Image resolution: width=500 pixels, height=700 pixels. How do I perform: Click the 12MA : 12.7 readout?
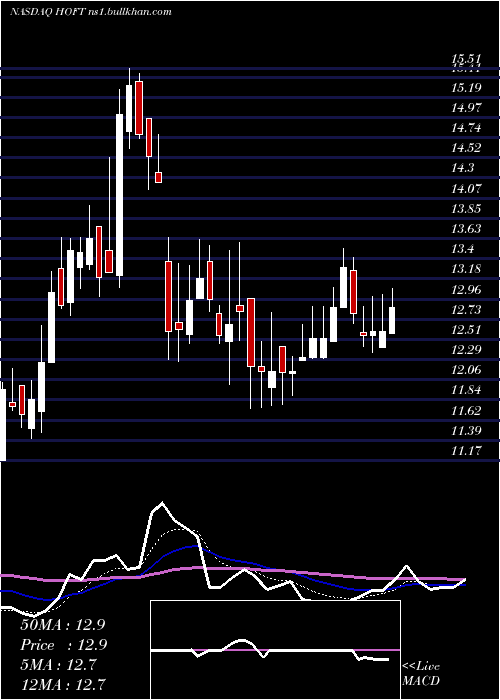pyautogui.click(x=63, y=684)
